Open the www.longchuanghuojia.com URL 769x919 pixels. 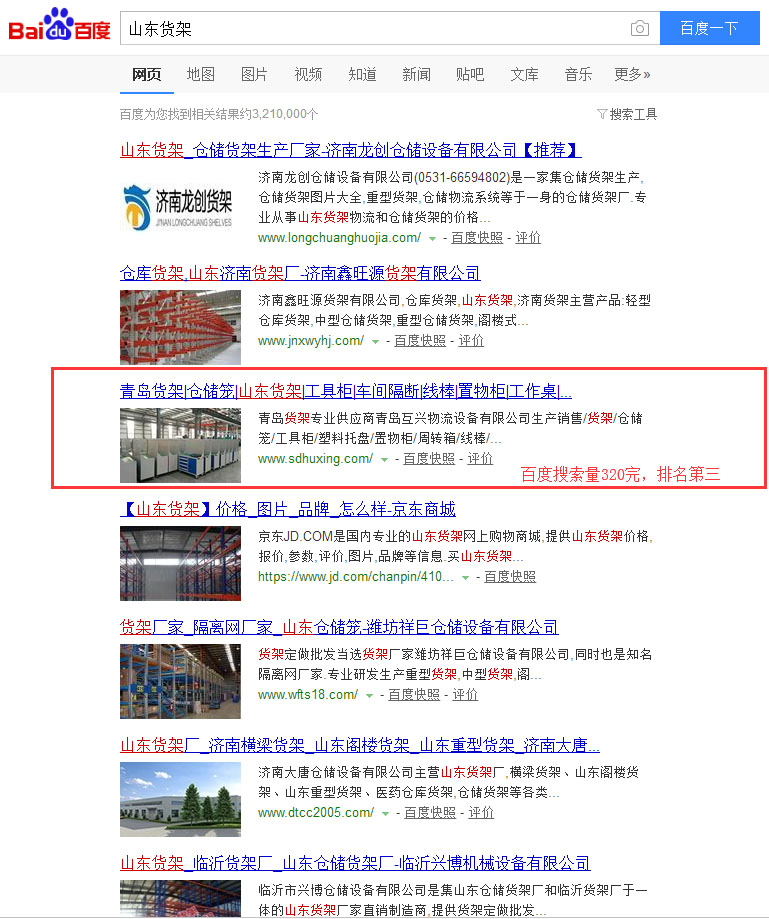pos(339,237)
